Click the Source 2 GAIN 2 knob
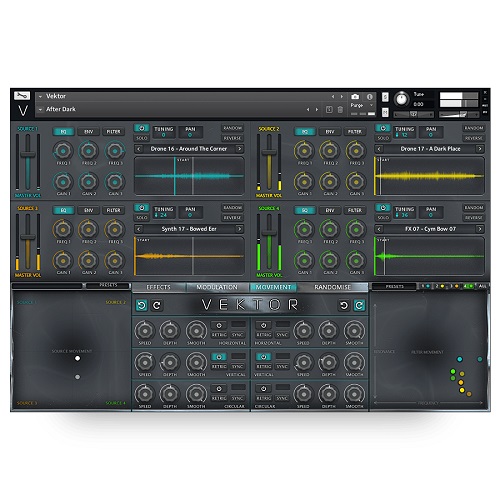Screen dimensions: 500x500 point(330,182)
